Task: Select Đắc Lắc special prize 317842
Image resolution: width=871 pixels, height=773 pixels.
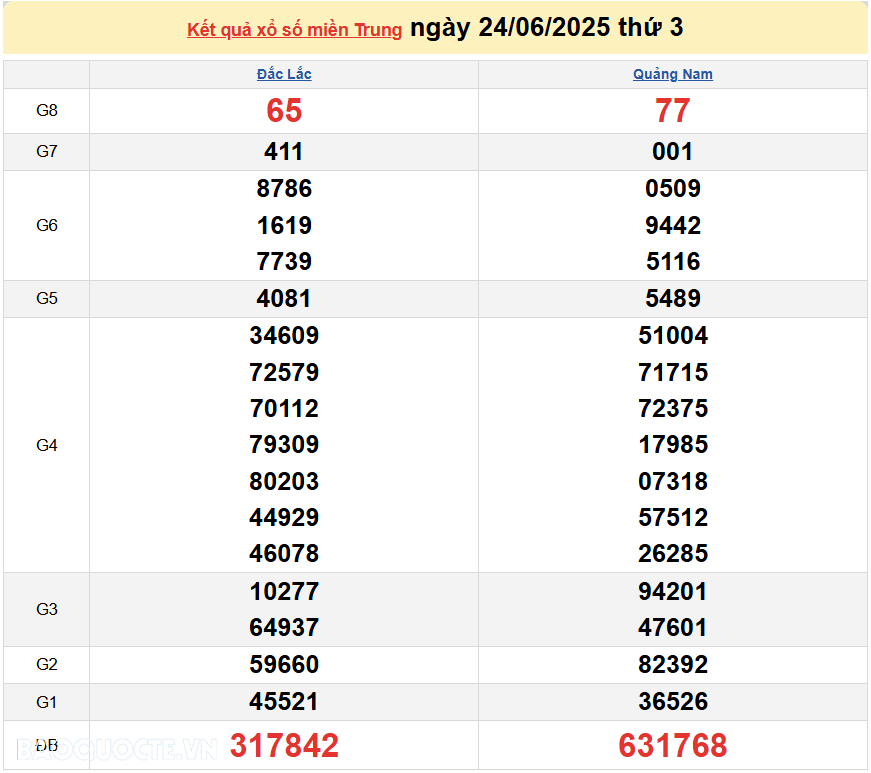Action: point(284,745)
